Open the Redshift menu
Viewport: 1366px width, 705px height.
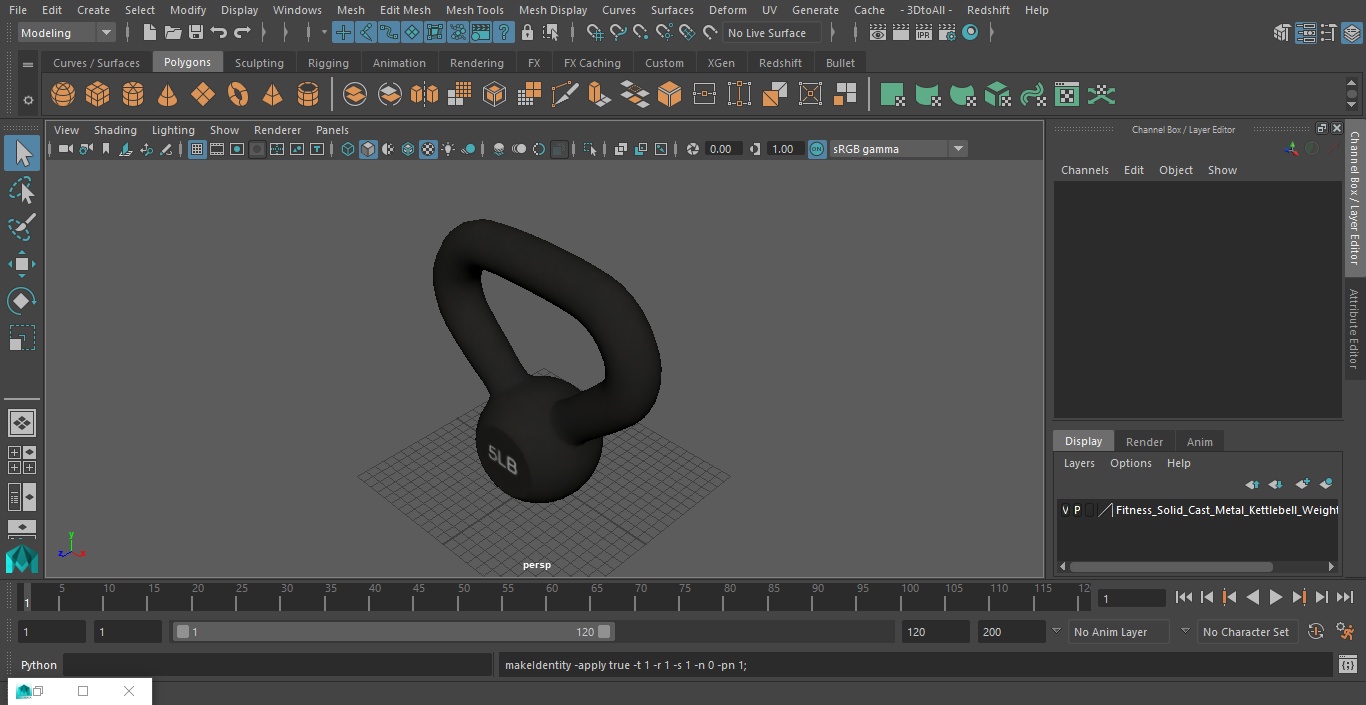[x=988, y=10]
